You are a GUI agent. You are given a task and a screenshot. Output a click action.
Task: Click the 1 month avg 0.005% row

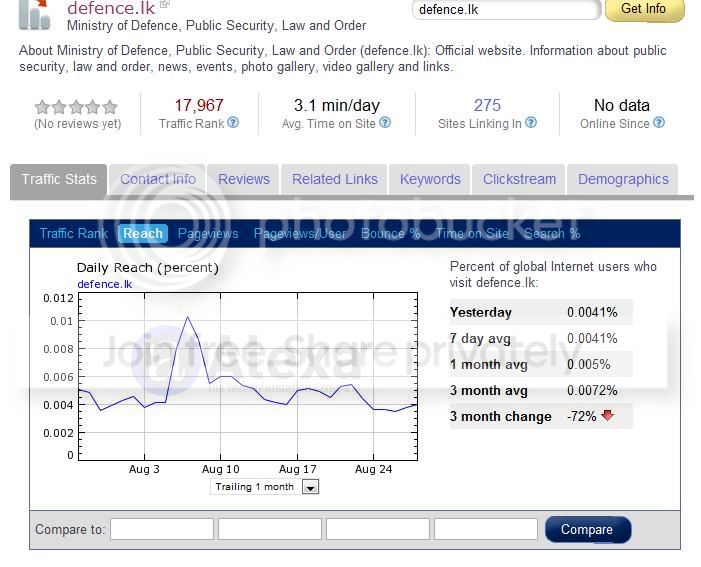coord(541,364)
